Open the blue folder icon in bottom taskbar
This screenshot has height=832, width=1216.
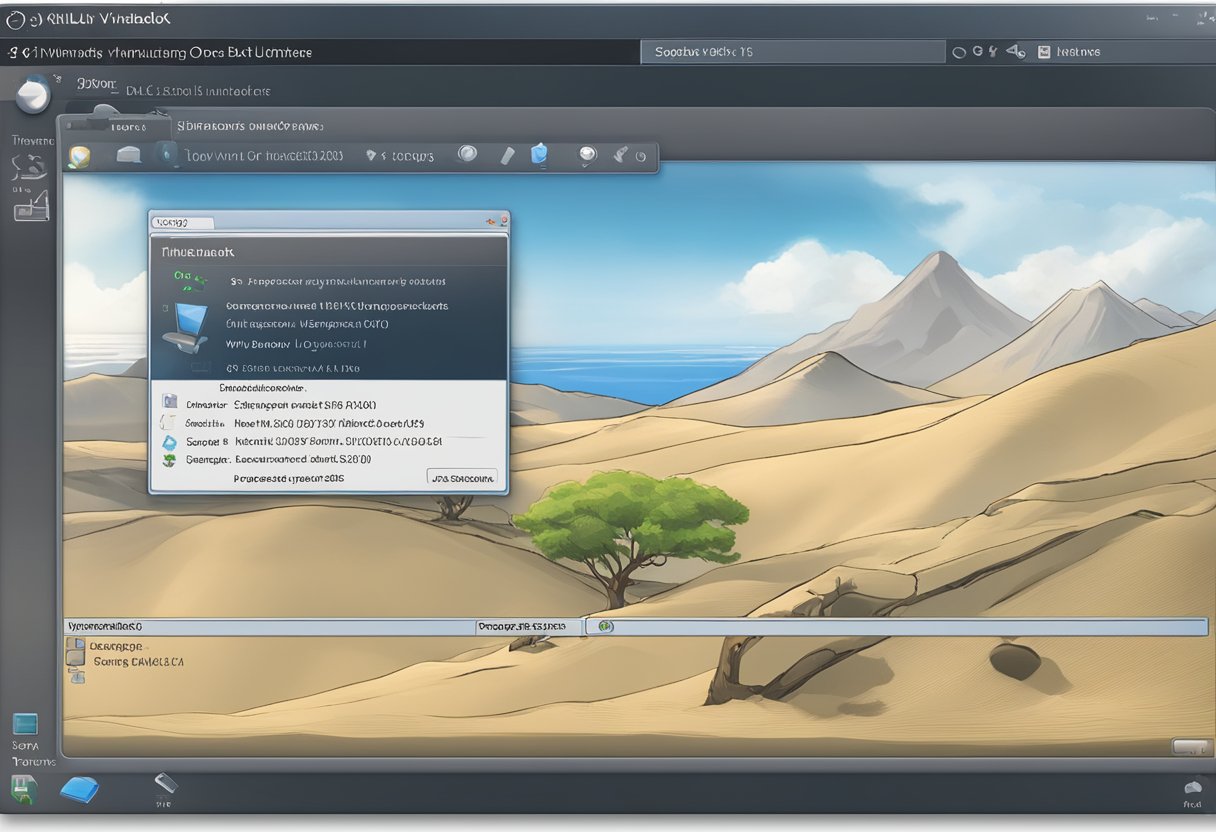coord(79,789)
